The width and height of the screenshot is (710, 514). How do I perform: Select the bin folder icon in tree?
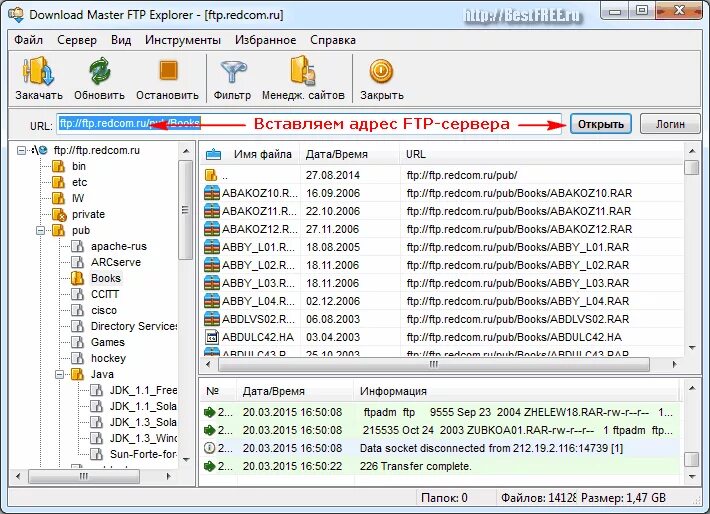[58, 166]
